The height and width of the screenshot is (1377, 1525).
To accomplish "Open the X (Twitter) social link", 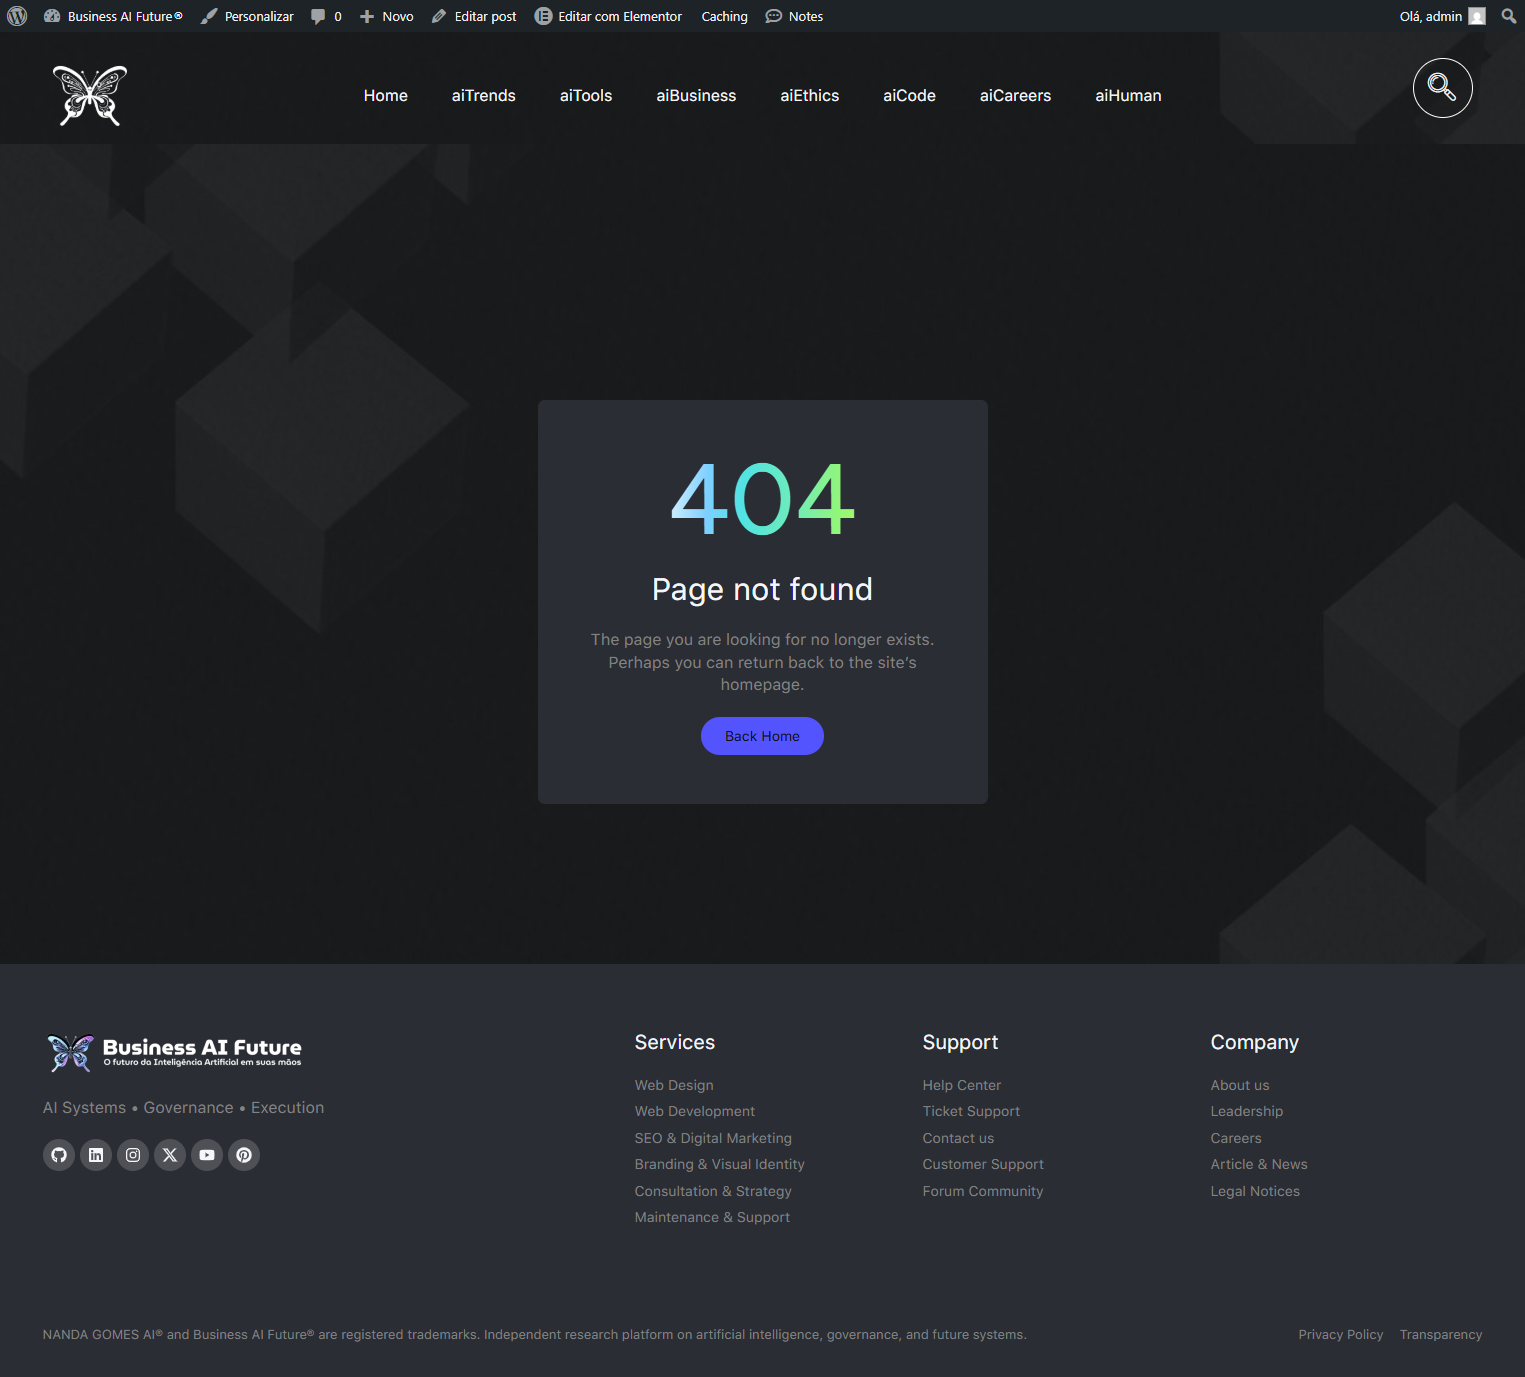I will coord(170,1155).
